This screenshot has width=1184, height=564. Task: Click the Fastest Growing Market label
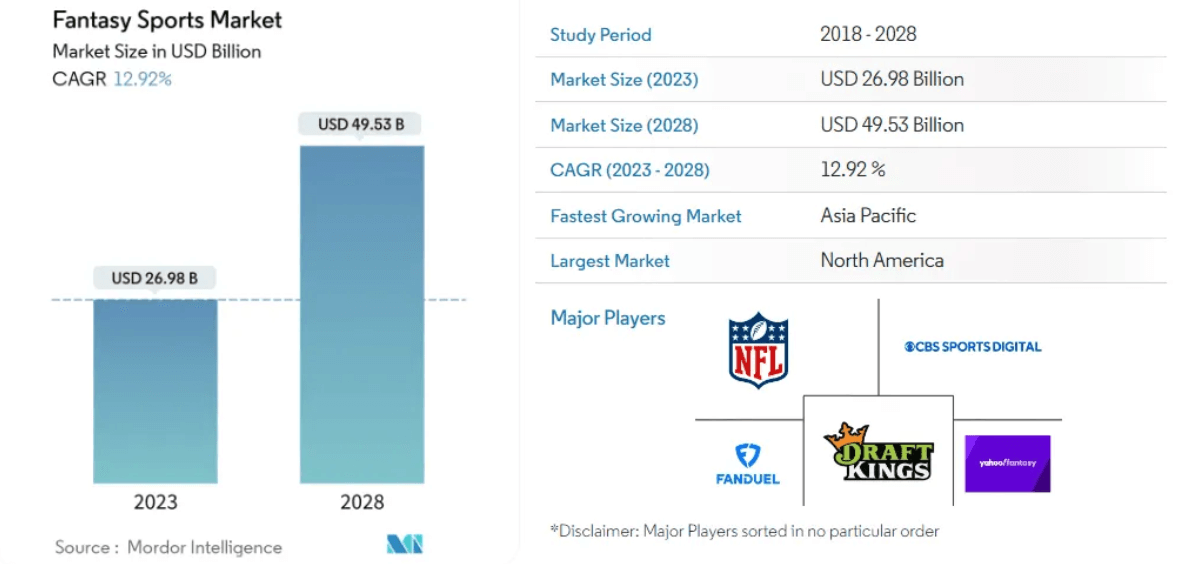click(646, 216)
